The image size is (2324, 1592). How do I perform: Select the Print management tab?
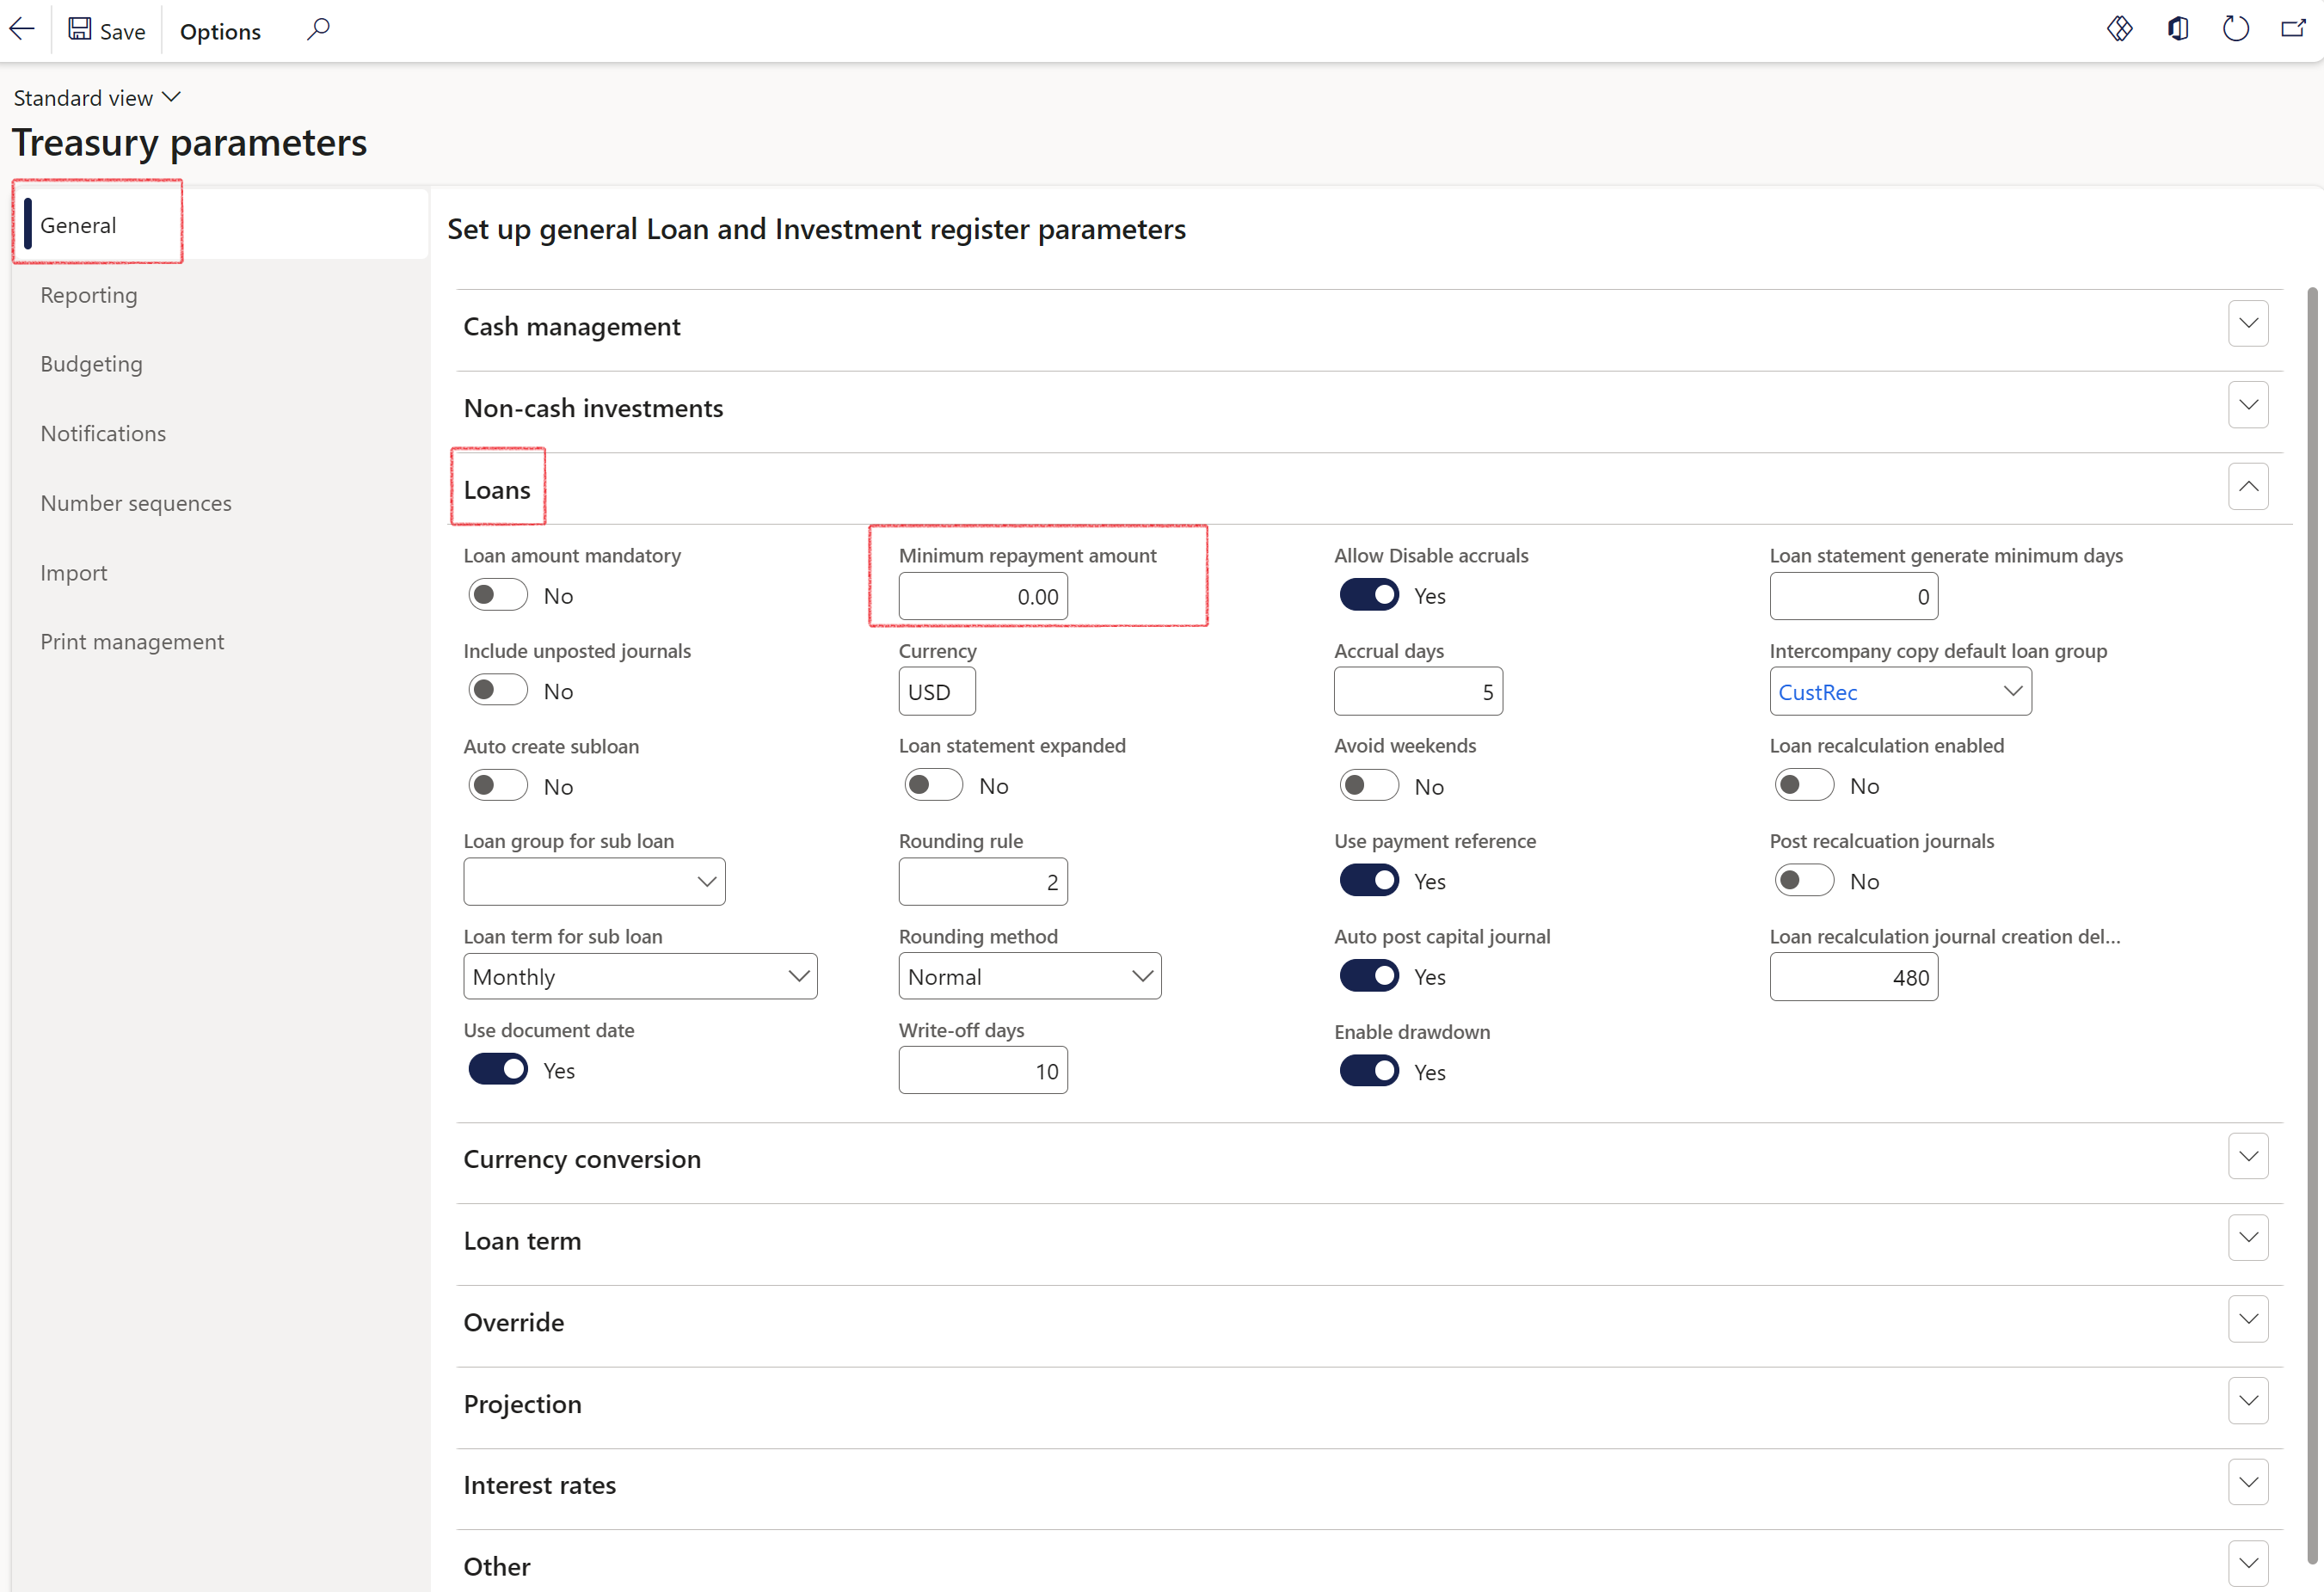132,641
